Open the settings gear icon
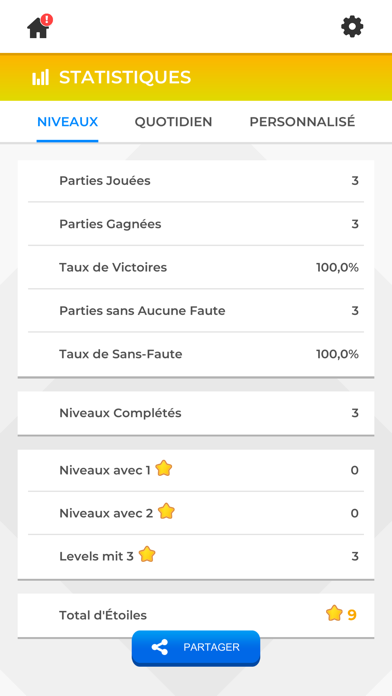 [352, 27]
